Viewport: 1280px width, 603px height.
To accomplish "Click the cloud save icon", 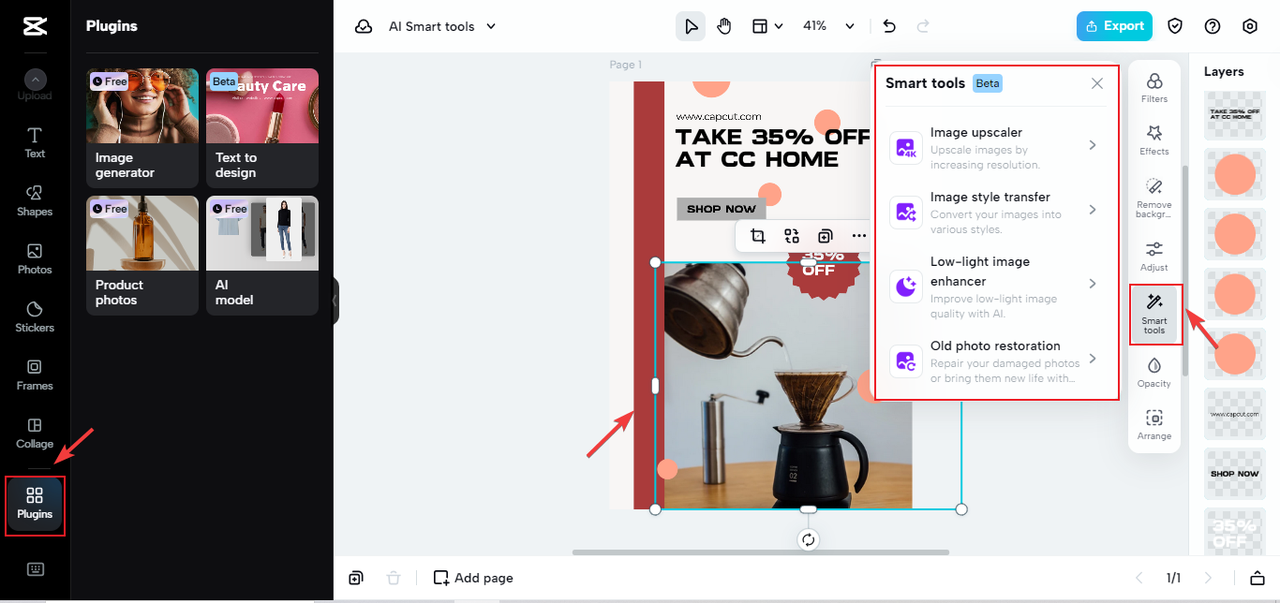I will tap(364, 27).
